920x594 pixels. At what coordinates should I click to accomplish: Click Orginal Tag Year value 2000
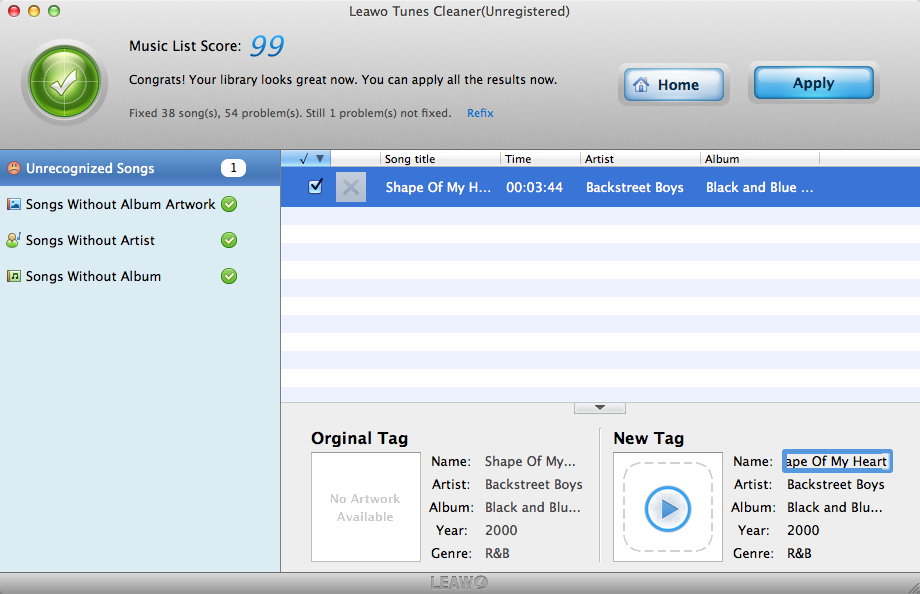pyautogui.click(x=501, y=530)
